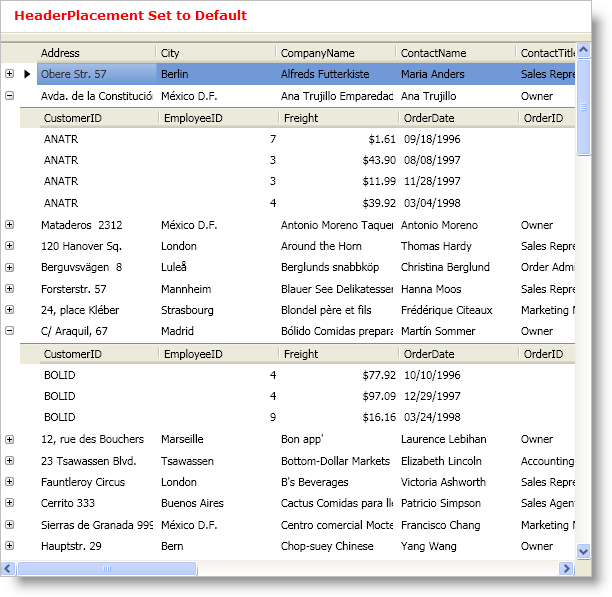612x597 pixels.
Task: Select the Christina Berglund cell
Action: point(455,267)
